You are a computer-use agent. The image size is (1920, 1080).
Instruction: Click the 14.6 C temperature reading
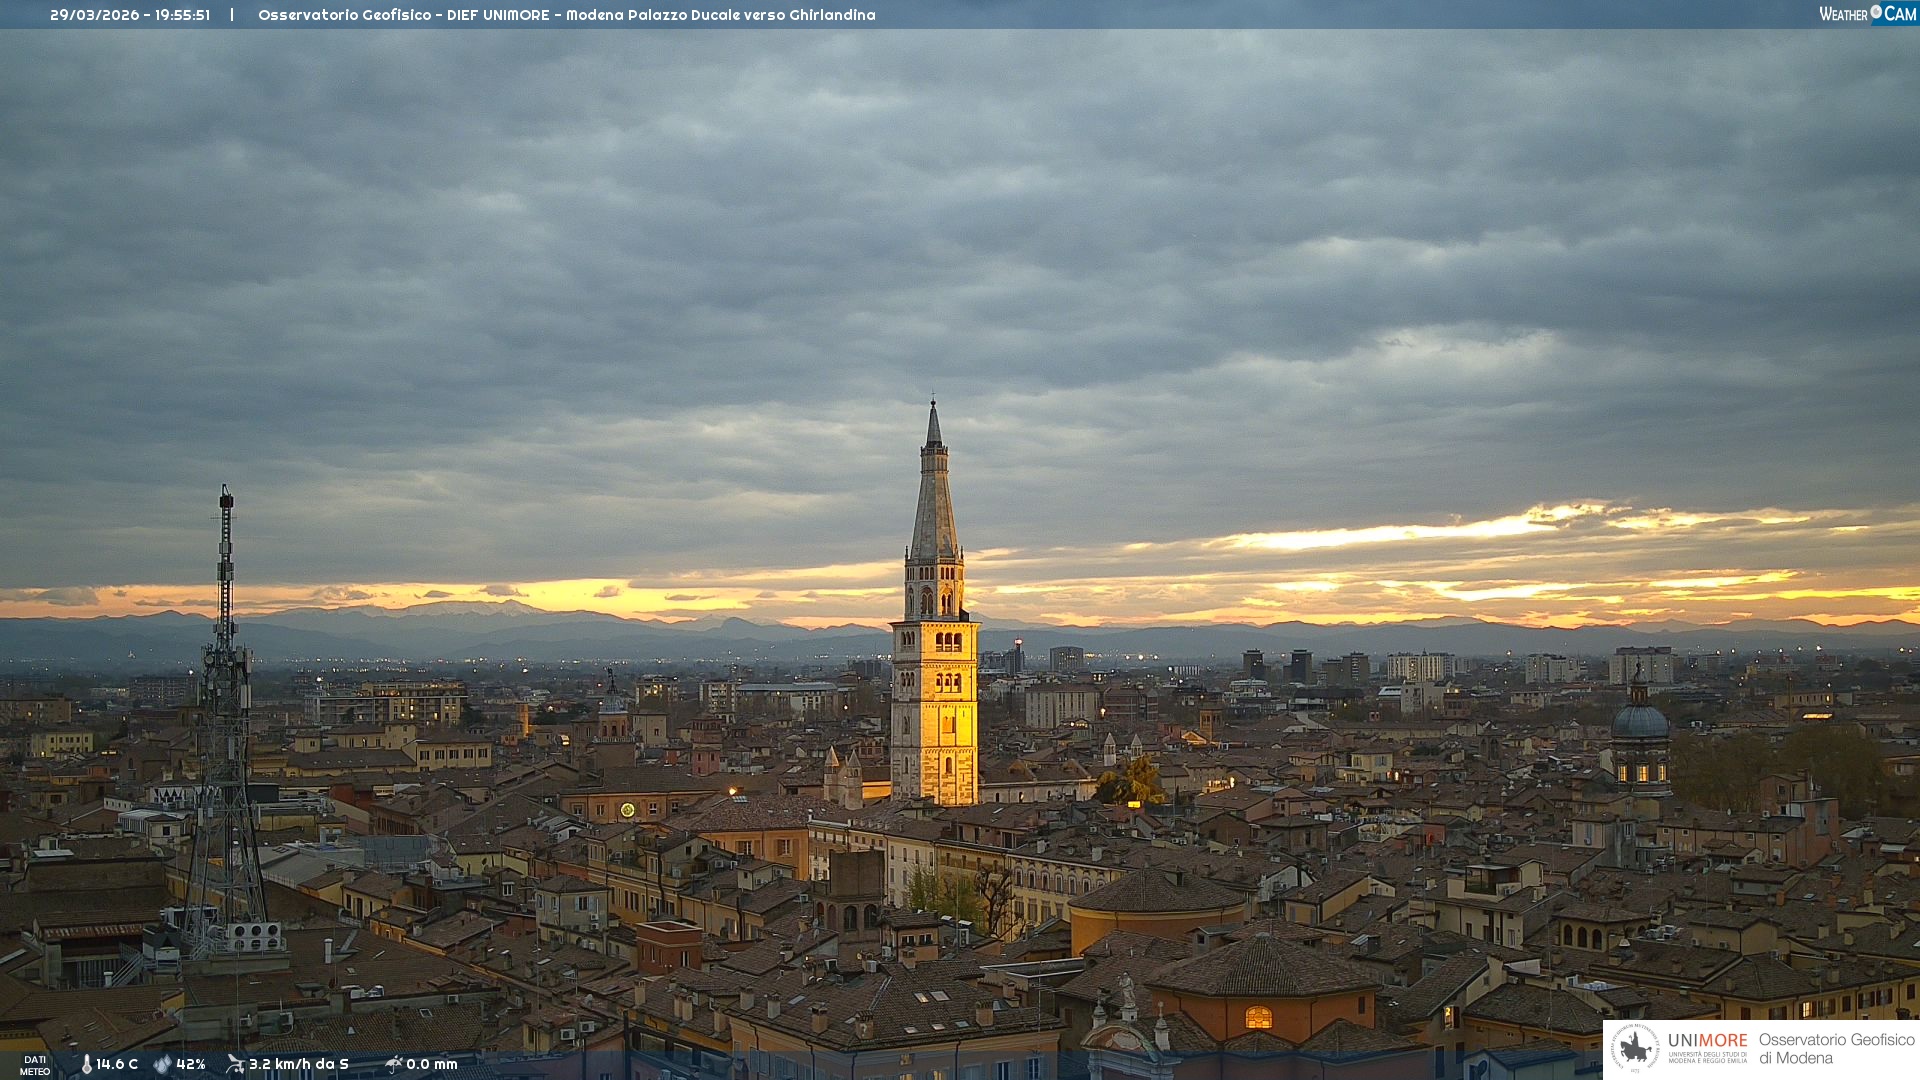pyautogui.click(x=117, y=1064)
